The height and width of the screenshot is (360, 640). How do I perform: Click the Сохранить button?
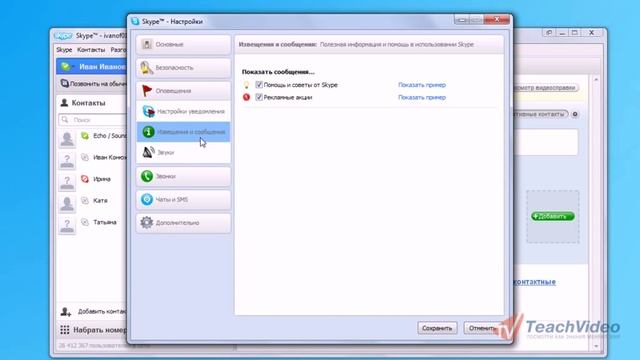(x=437, y=328)
